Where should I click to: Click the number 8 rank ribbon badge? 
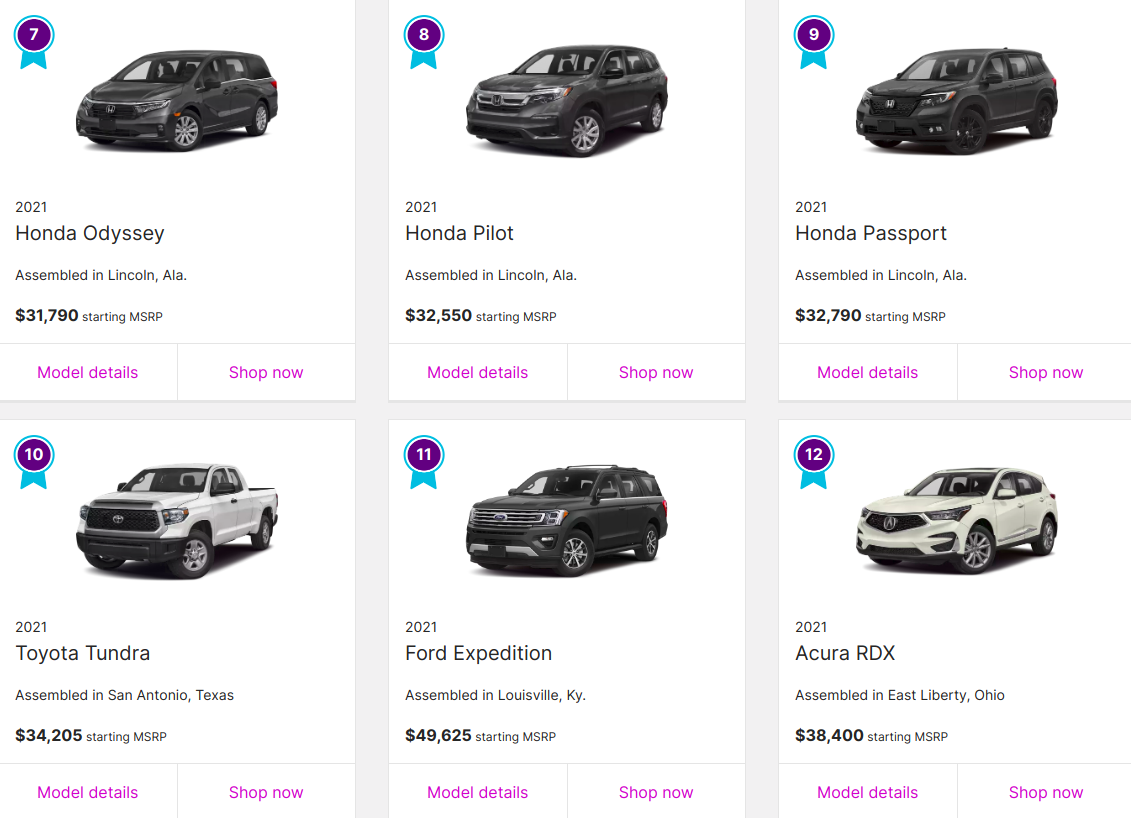[424, 38]
